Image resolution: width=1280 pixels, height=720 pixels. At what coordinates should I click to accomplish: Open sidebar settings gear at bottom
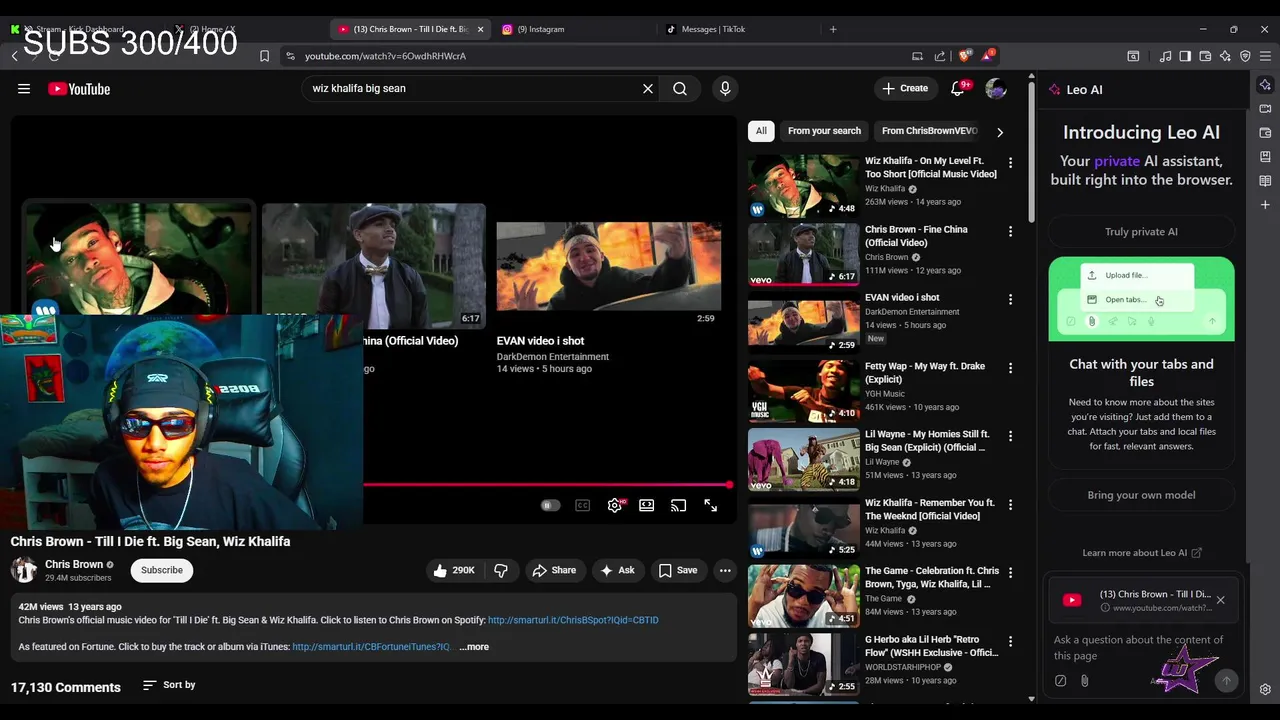(x=1265, y=689)
